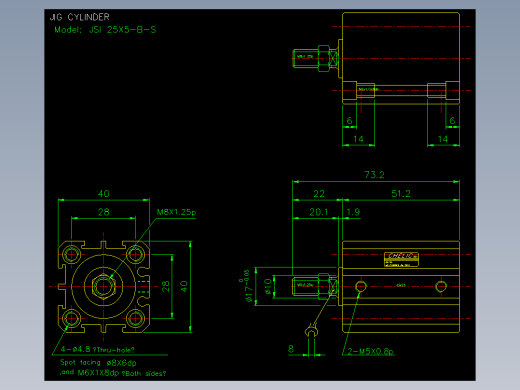This screenshot has height=390, width=520.
Task: Select the right M5 port hole in side view
Action: tap(441, 286)
